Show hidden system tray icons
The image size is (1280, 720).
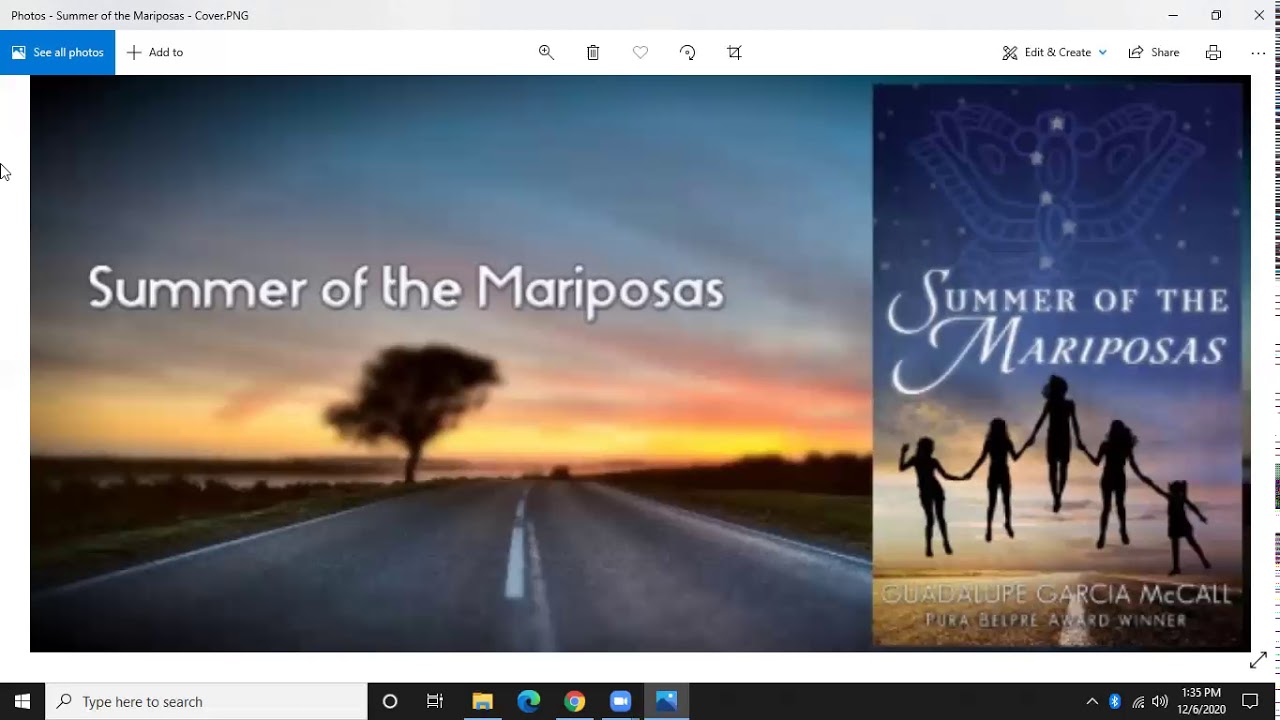pyautogui.click(x=1092, y=701)
